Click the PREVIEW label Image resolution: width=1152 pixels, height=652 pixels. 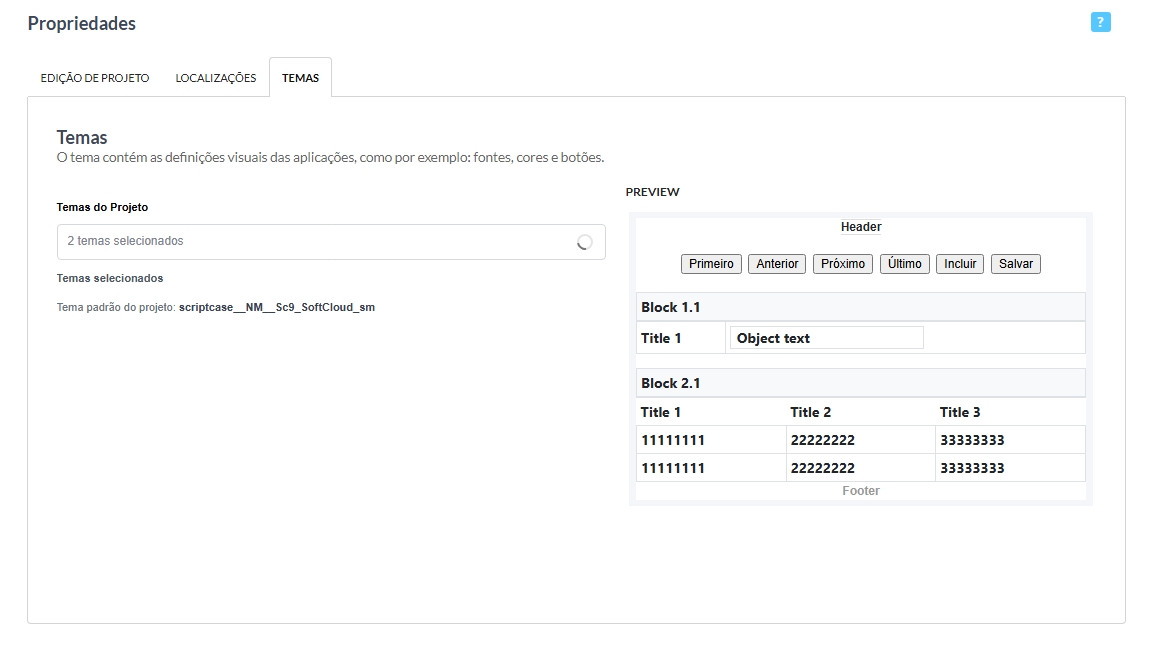[652, 192]
